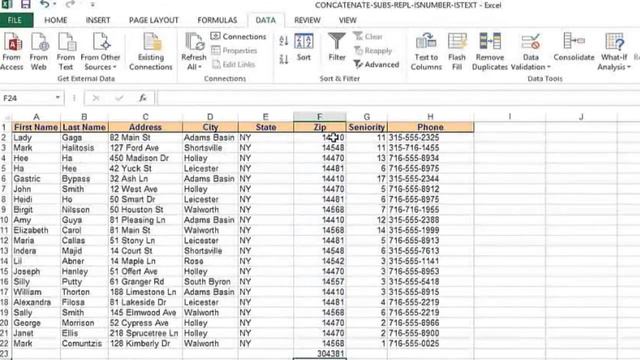Select the DATA tab

(x=265, y=20)
